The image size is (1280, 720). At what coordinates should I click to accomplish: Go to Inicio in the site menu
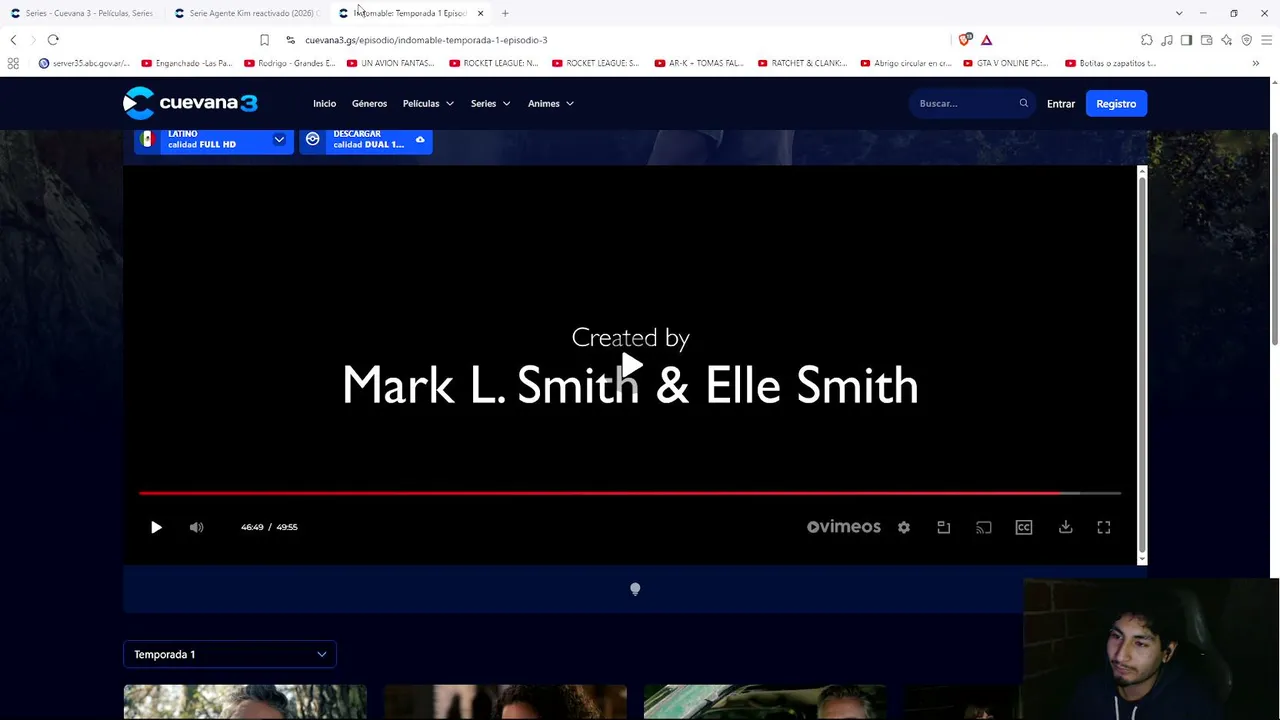(x=324, y=103)
